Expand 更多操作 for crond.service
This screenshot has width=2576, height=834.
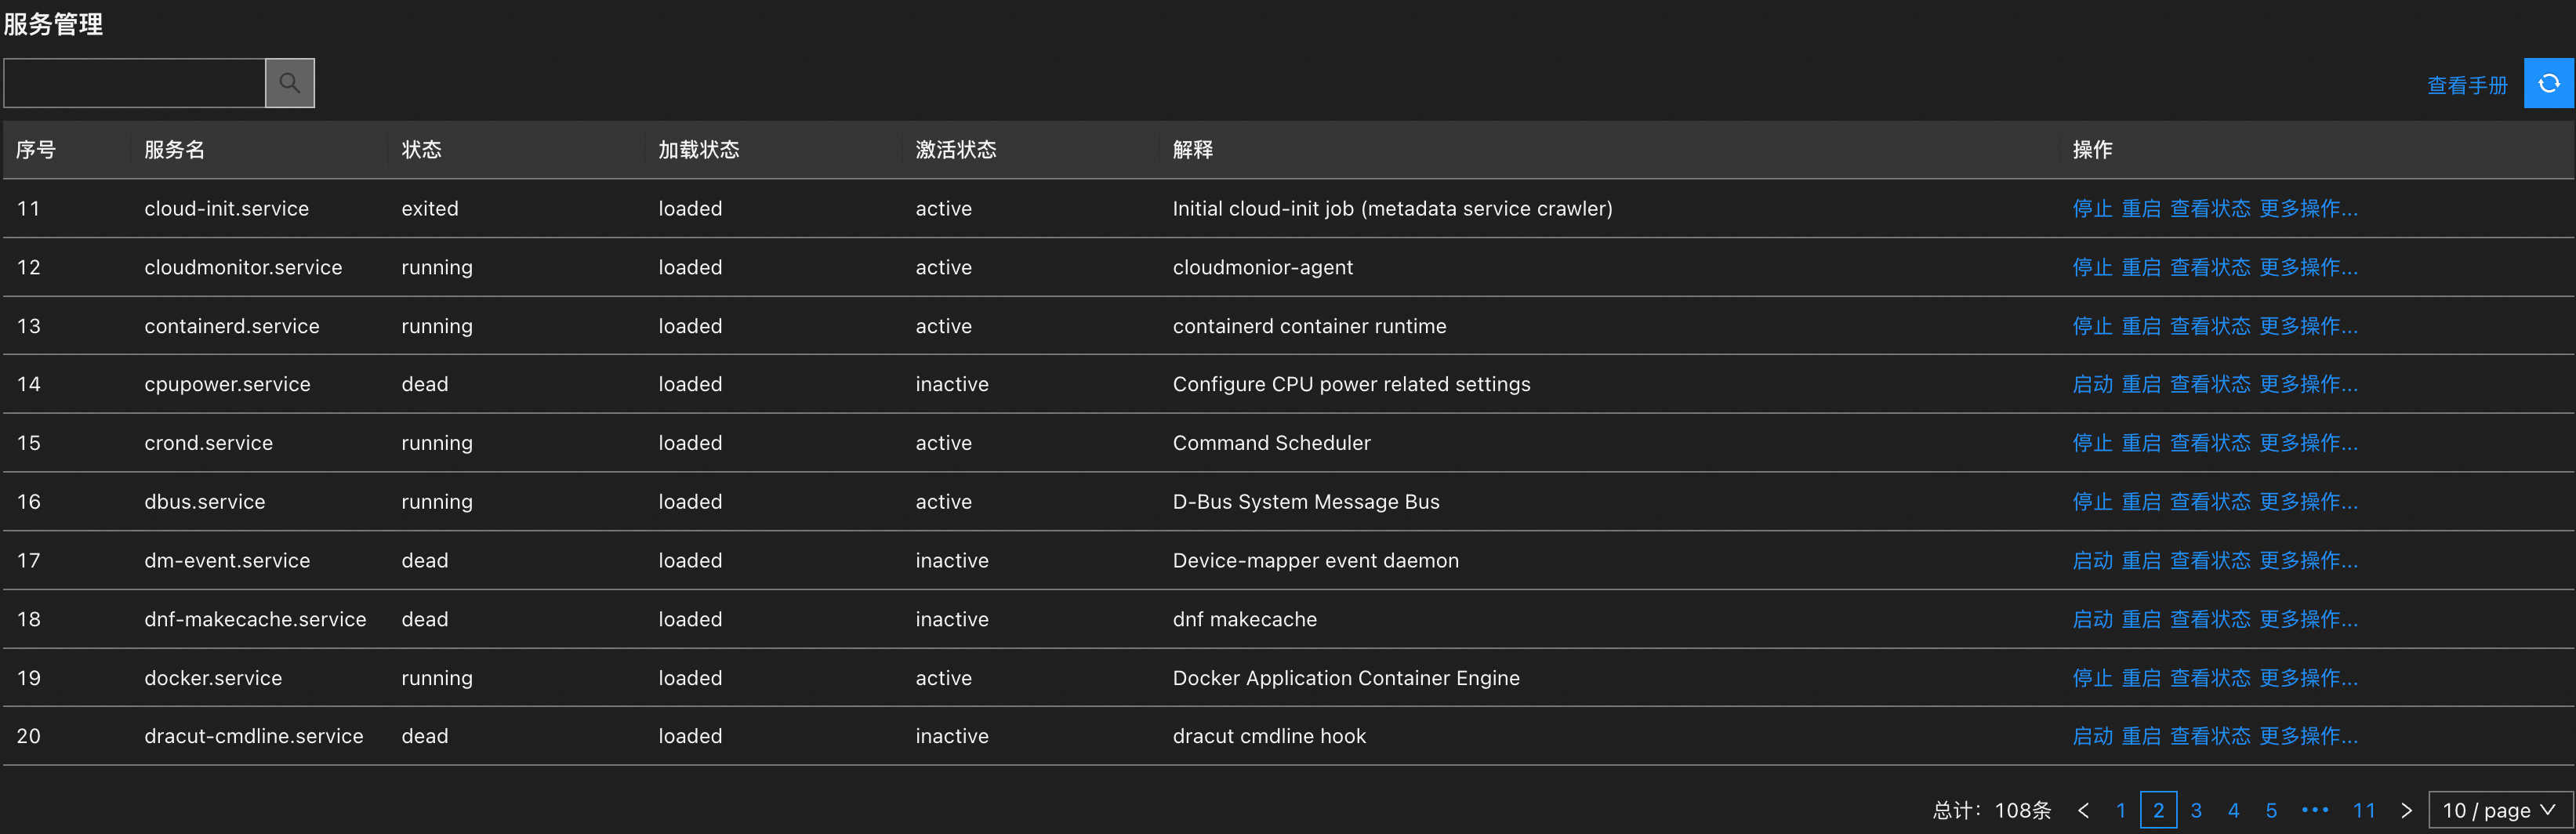[x=2308, y=443]
